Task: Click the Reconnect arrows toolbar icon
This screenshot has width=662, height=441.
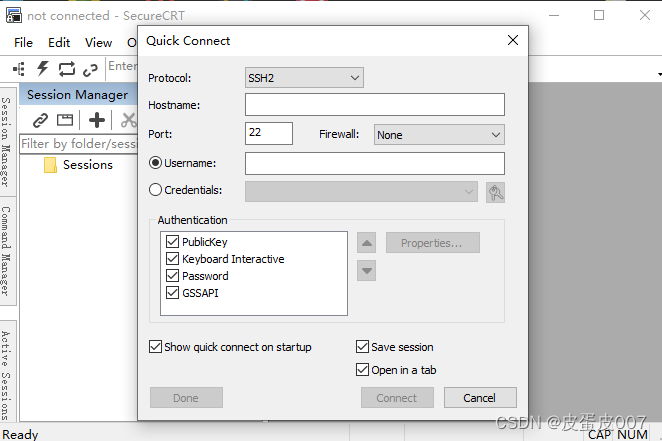Action: [67, 69]
